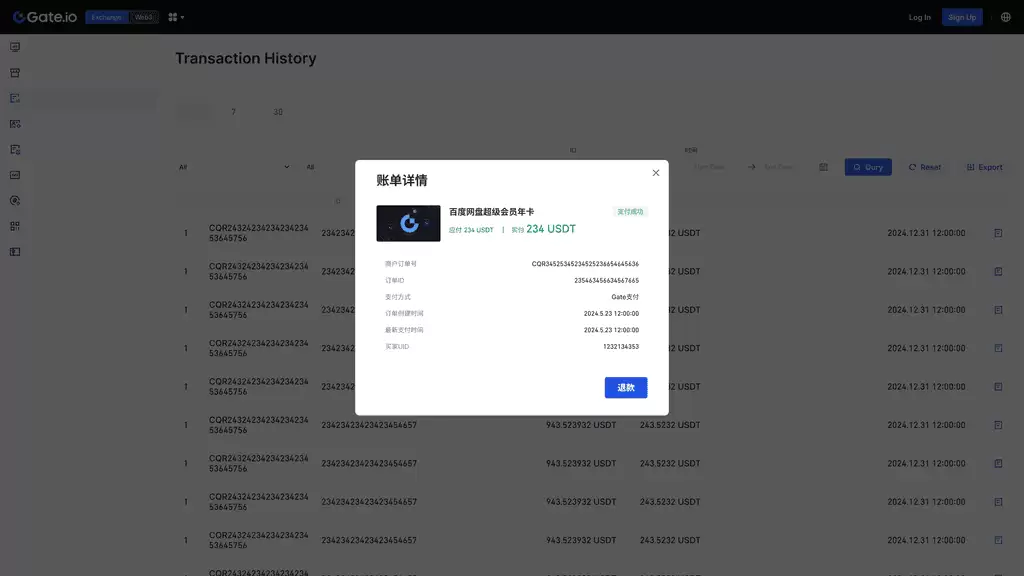This screenshot has height=576, width=1024.
Task: Select the 30 days range tab
Action: [278, 112]
